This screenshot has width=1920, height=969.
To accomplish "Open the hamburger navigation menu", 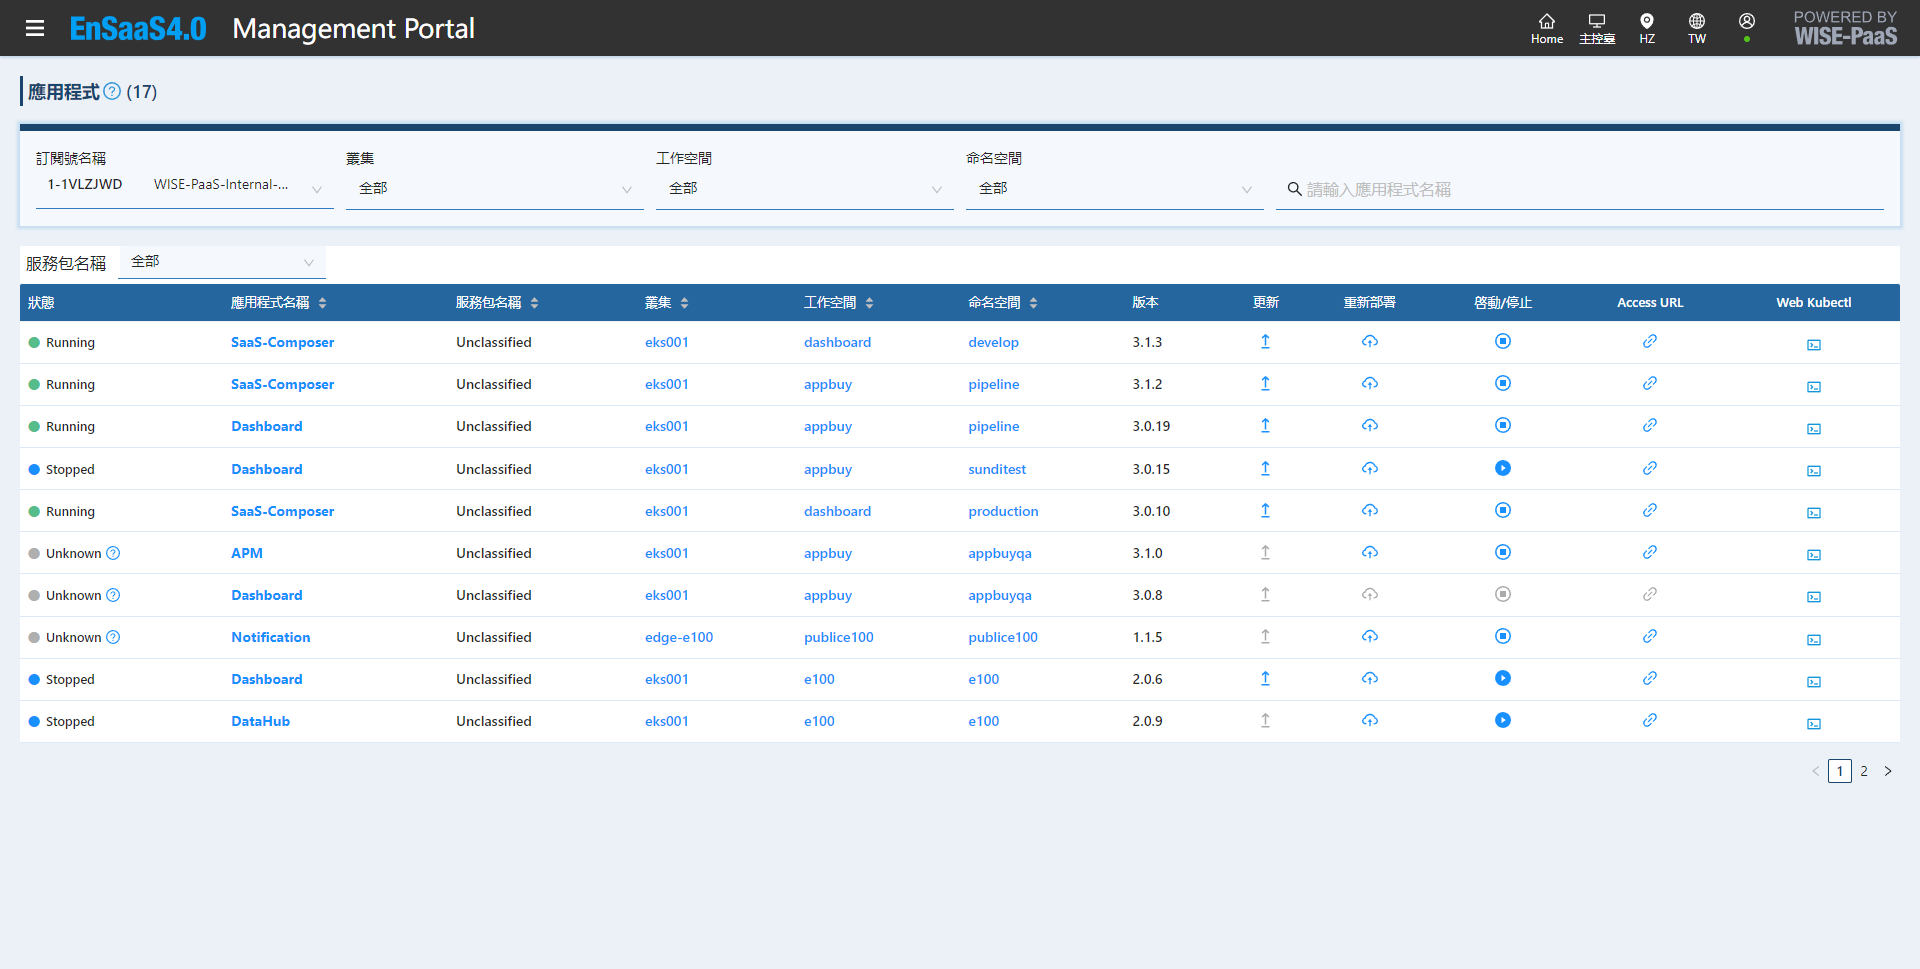I will [35, 28].
